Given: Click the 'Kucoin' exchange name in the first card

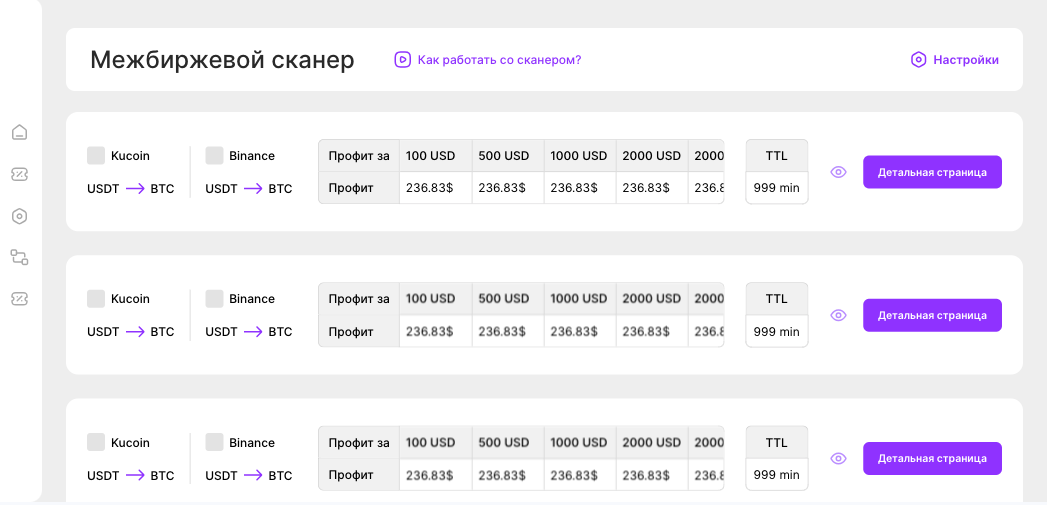Looking at the screenshot, I should (130, 156).
